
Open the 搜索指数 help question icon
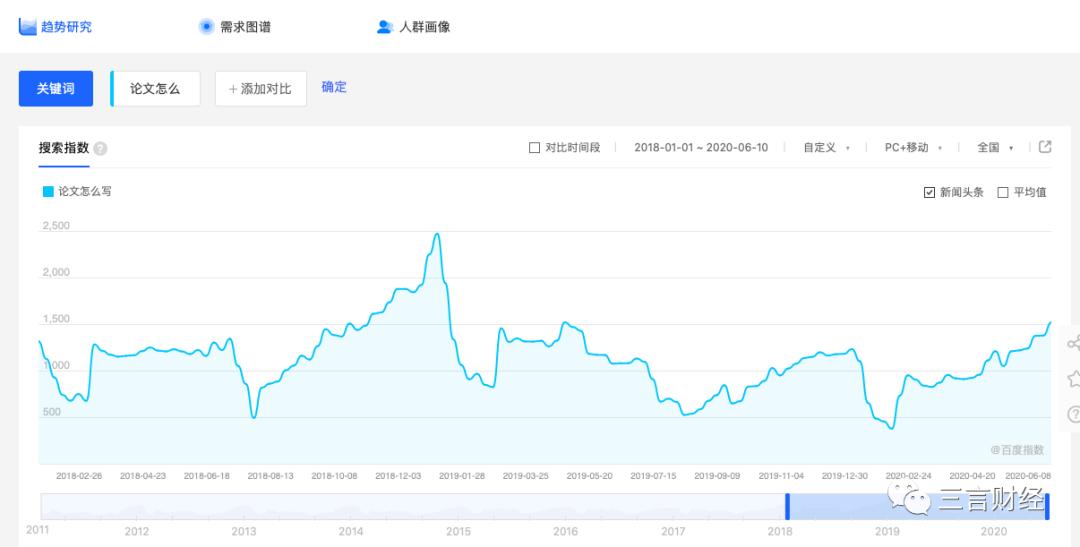click(x=101, y=149)
